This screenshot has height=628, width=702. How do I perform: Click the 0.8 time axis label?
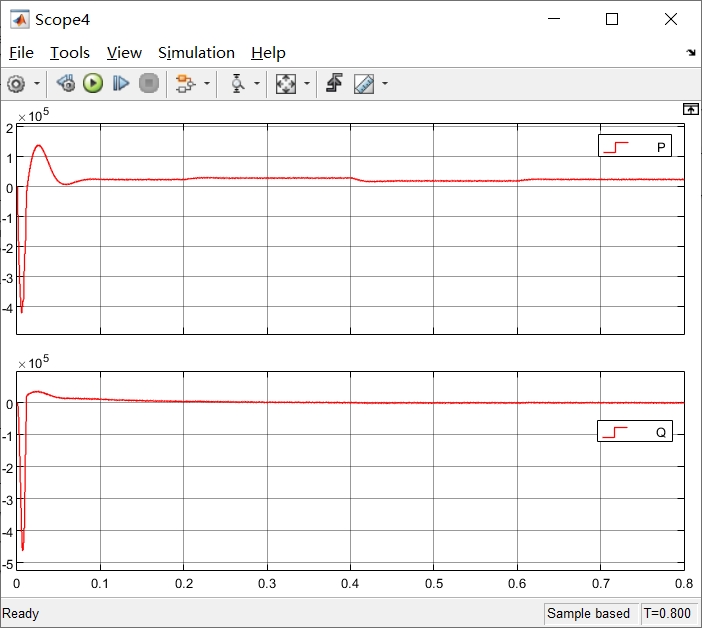pyautogui.click(x=684, y=584)
